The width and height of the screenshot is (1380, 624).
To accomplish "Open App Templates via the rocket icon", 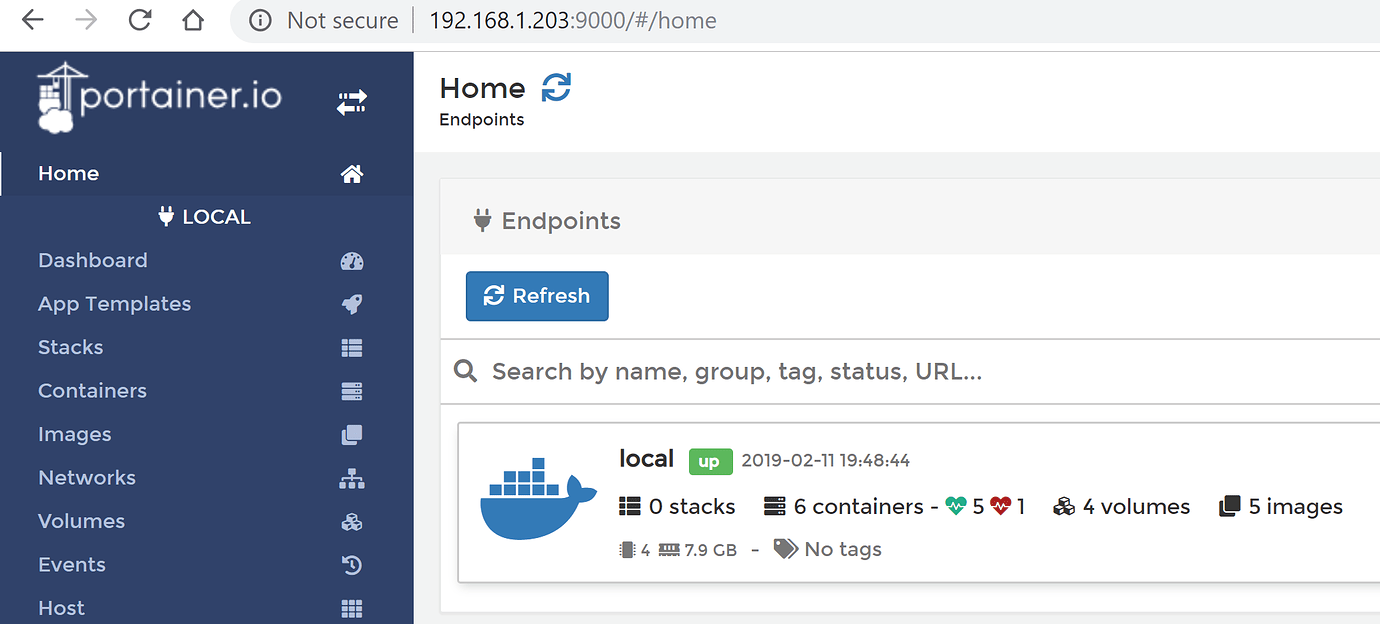I will click(x=351, y=304).
